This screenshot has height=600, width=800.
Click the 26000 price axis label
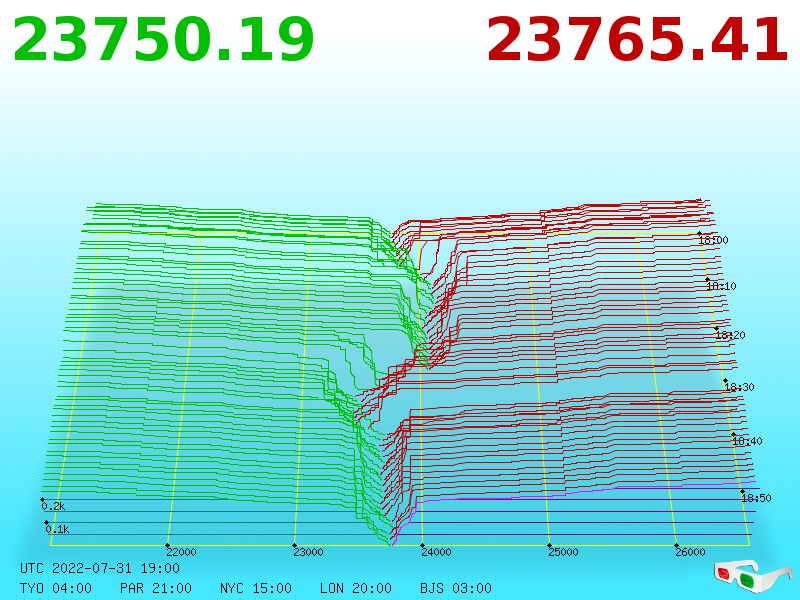(690, 552)
